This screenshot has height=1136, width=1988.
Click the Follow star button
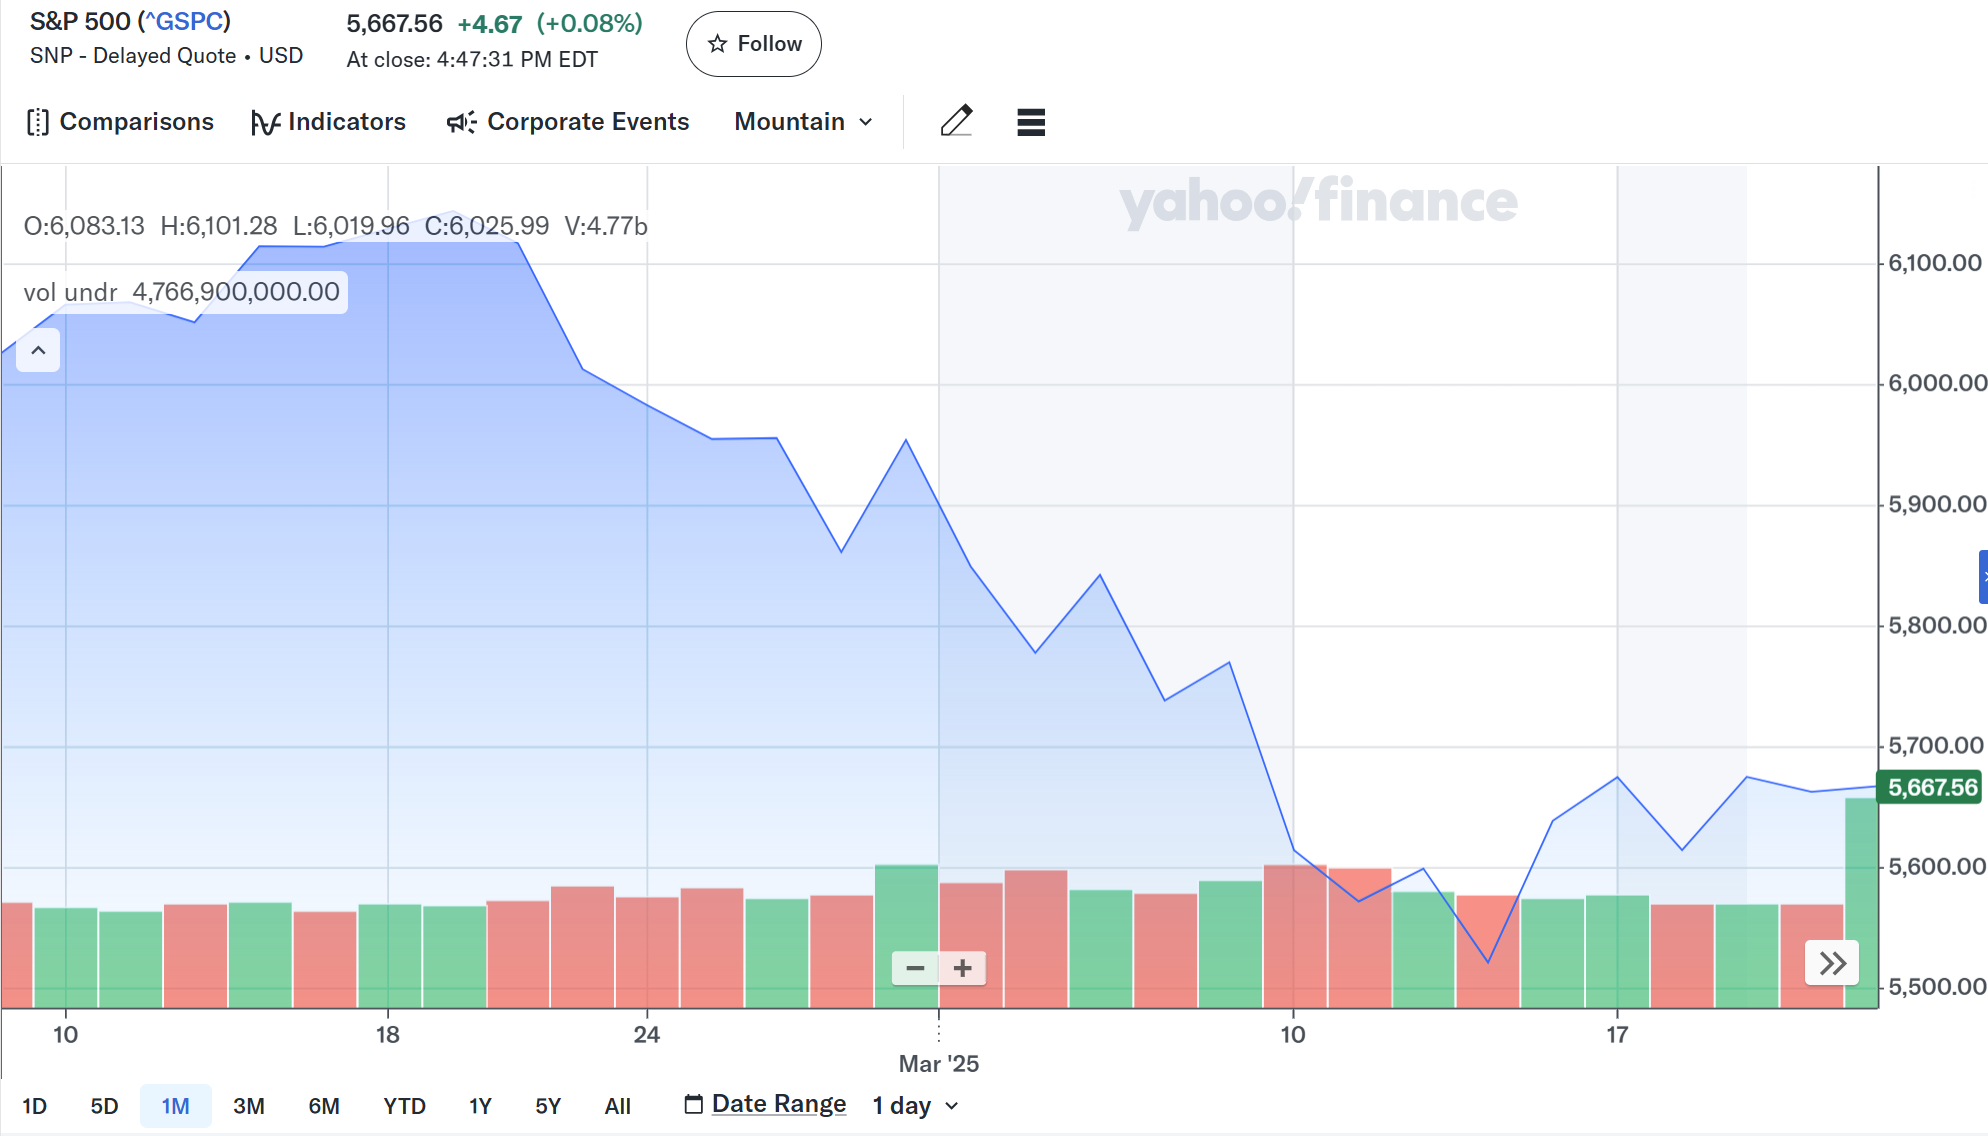tap(754, 44)
